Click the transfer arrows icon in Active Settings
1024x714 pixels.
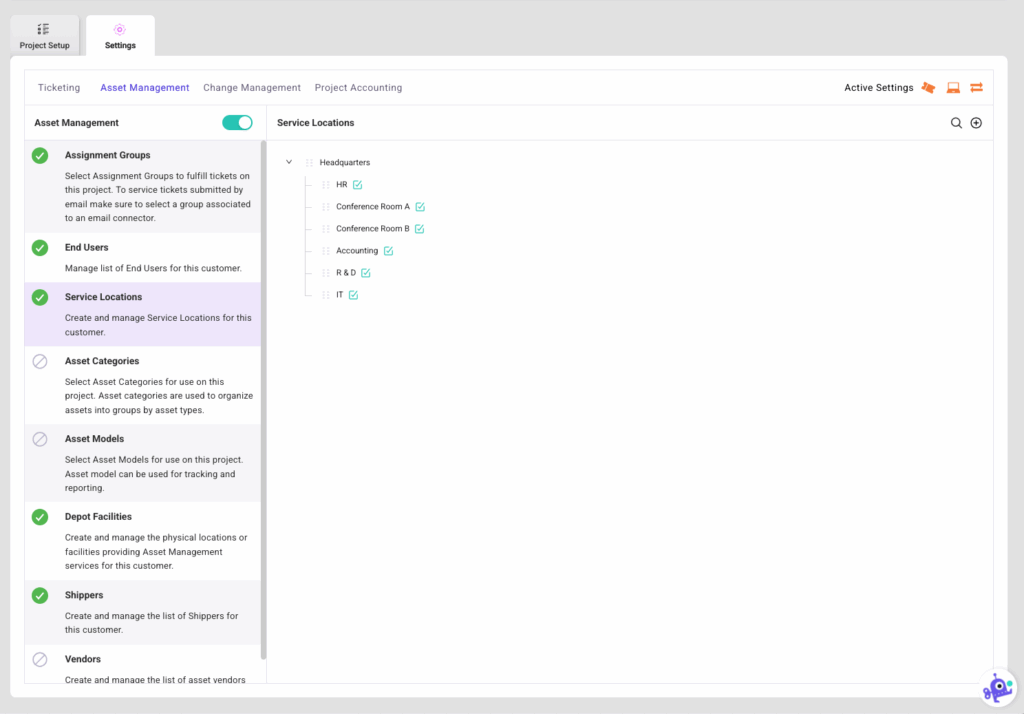coord(976,87)
